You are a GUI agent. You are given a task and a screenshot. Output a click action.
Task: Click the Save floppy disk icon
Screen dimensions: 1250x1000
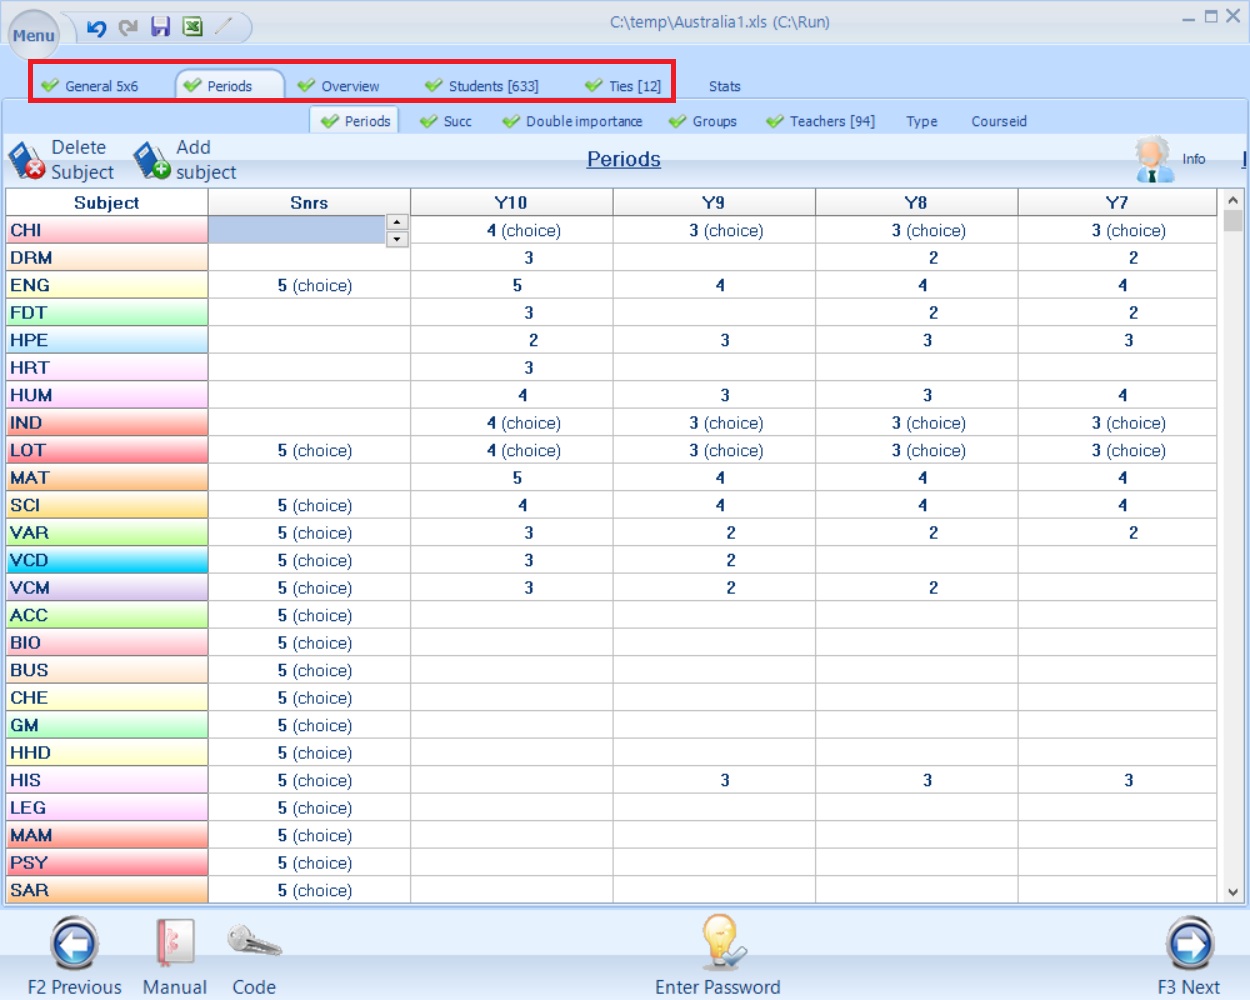point(160,27)
